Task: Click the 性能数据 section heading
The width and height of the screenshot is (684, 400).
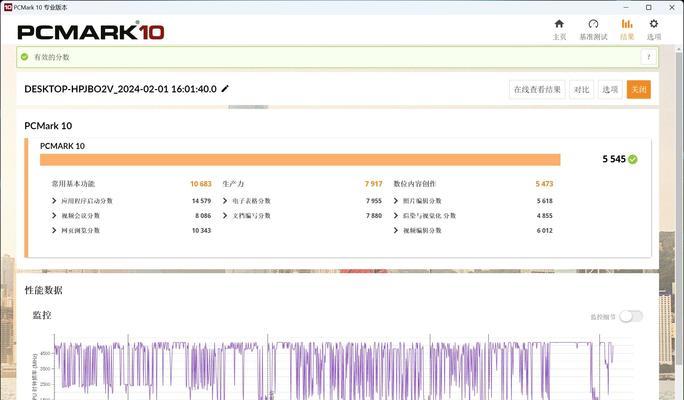Action: [43, 290]
